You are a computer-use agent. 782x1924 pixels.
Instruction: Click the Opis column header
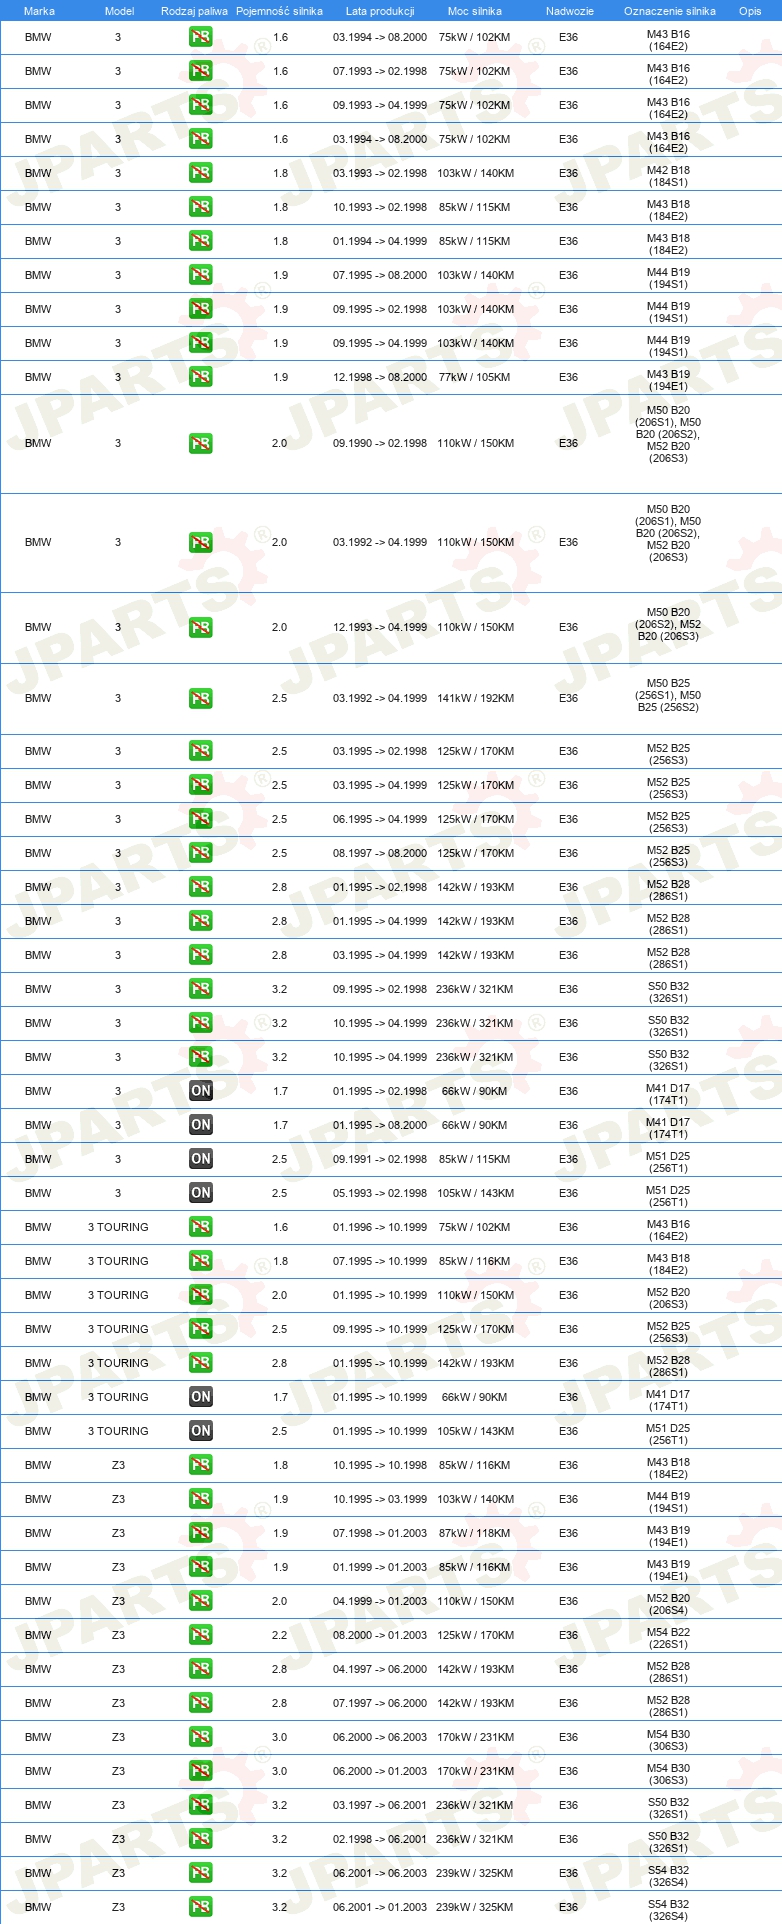750,11
